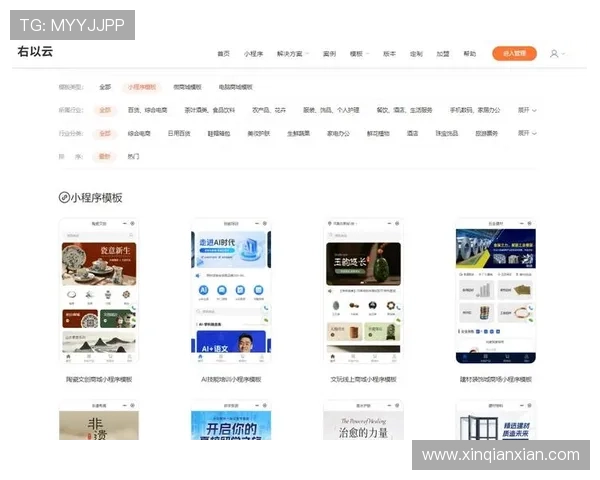Filter by 服装、饰品、个人护理 industry
Screen dimensions: 600x480
[x=331, y=110]
